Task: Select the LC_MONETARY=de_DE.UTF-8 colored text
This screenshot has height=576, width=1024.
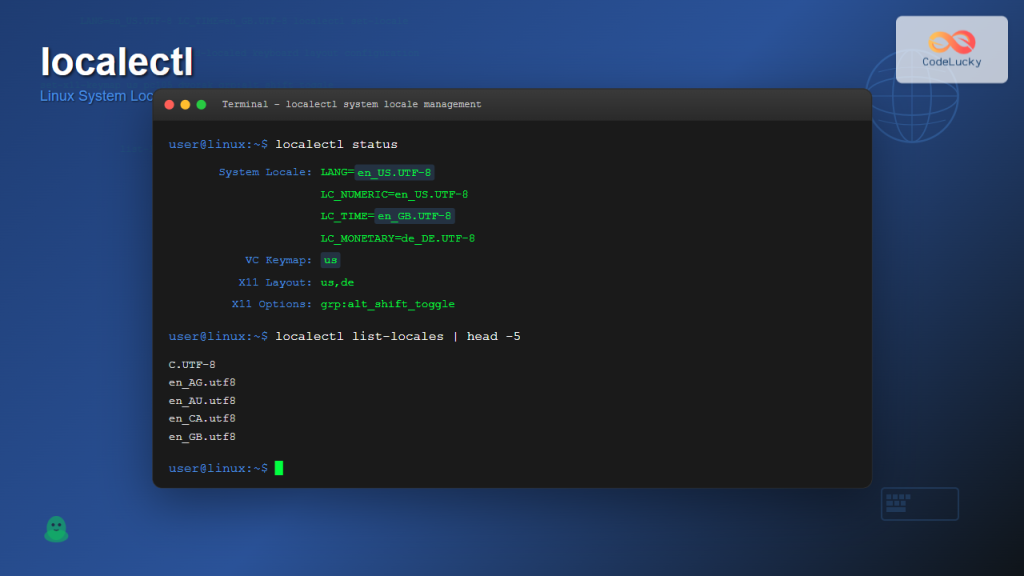Action: coord(397,238)
